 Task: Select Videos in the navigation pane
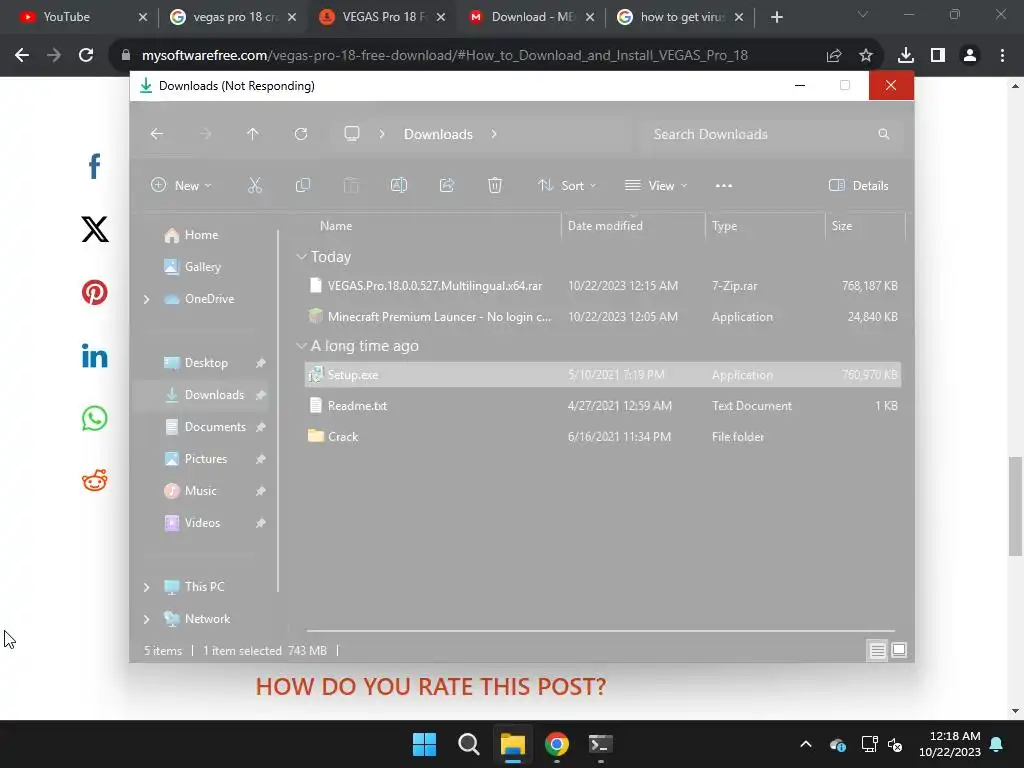coord(202,523)
